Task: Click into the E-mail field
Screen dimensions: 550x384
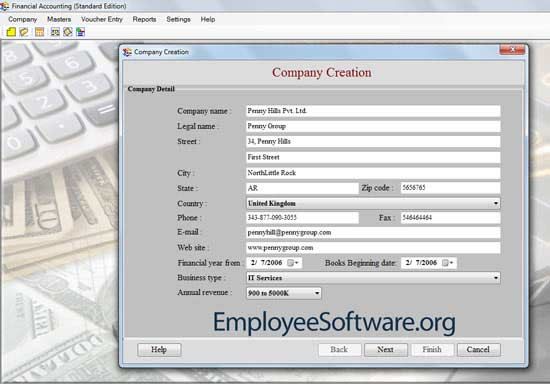Action: [x=373, y=233]
